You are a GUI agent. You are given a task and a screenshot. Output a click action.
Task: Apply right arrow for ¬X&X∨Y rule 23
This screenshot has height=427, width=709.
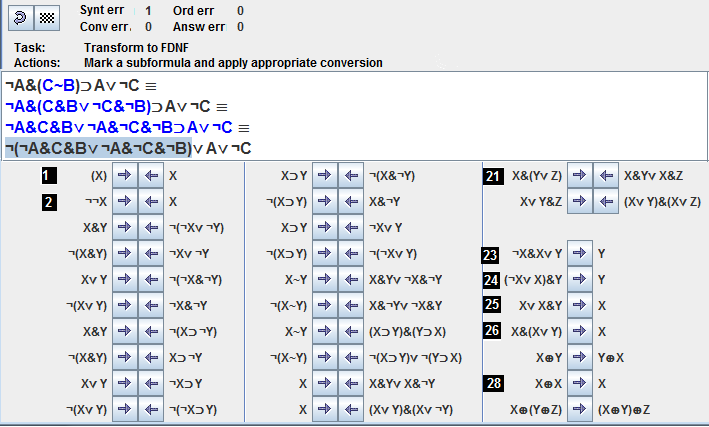coord(581,254)
